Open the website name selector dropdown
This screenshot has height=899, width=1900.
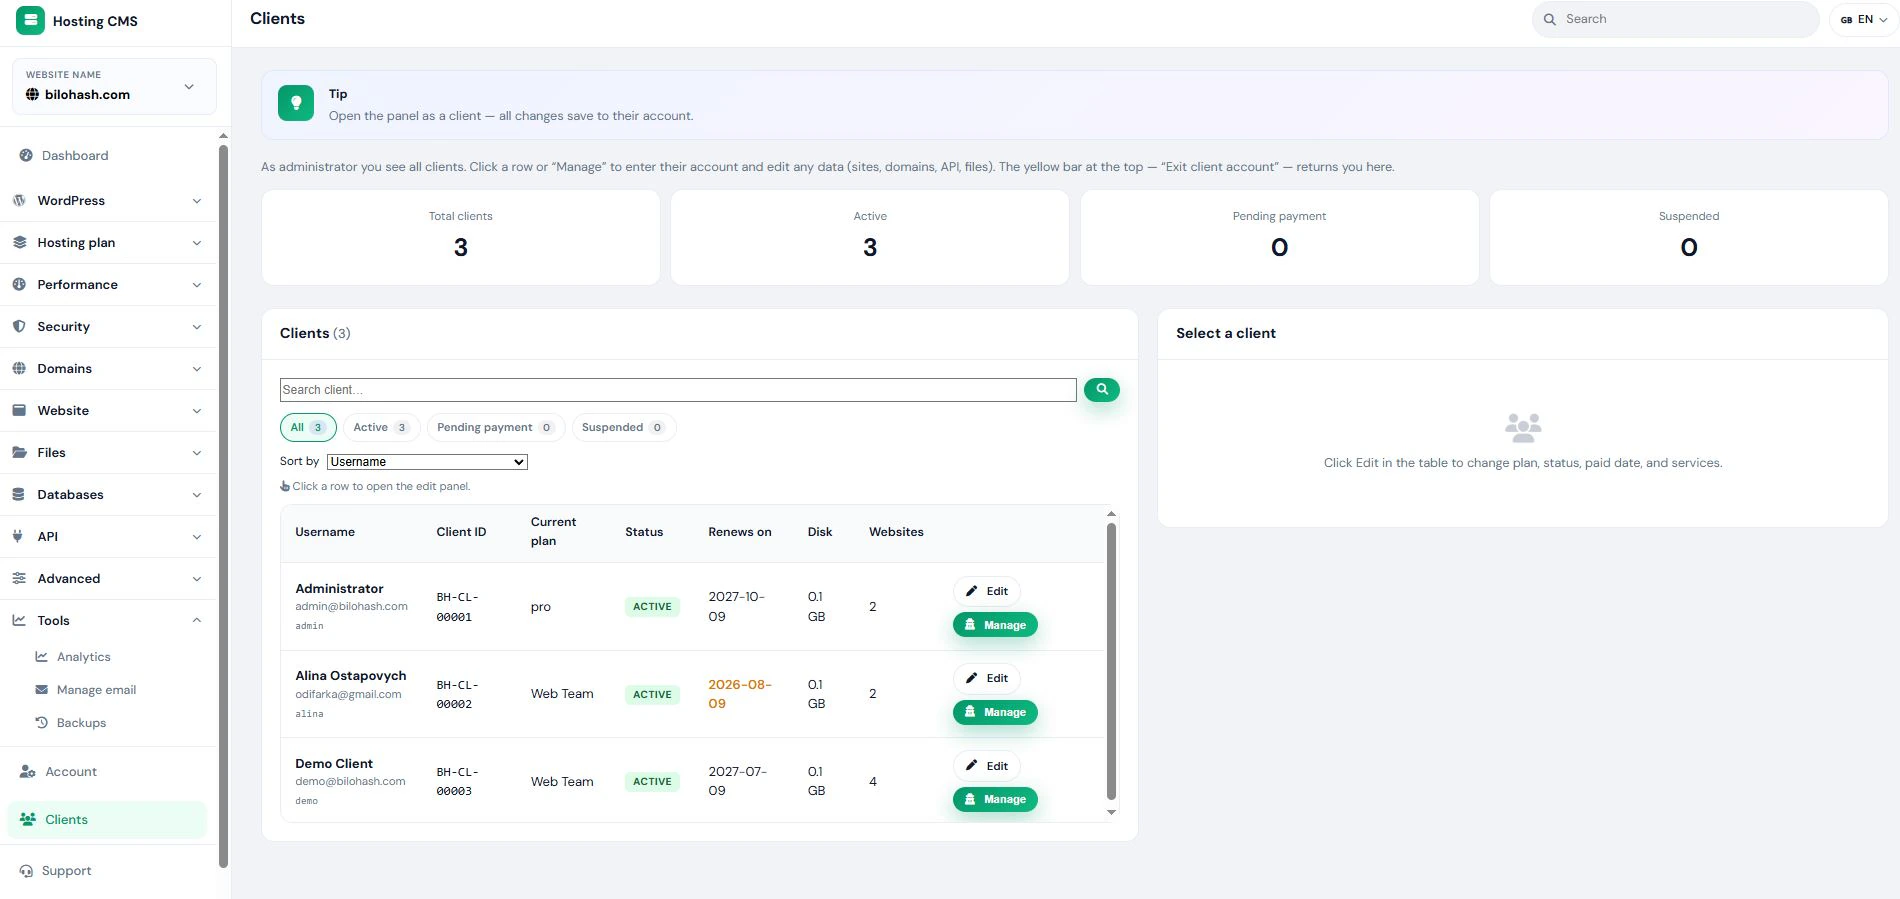pos(114,86)
